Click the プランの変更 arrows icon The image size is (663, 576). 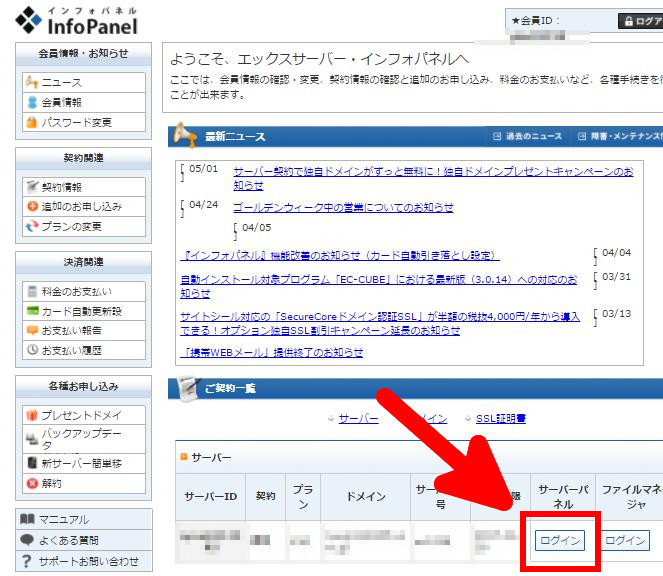click(x=32, y=226)
